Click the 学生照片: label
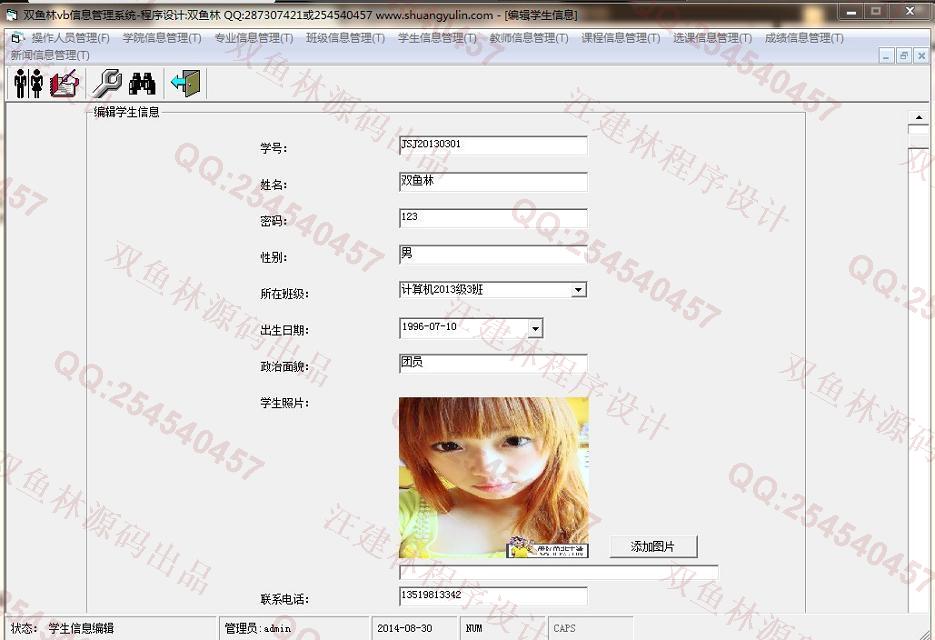Image resolution: width=935 pixels, height=640 pixels. click(x=284, y=403)
